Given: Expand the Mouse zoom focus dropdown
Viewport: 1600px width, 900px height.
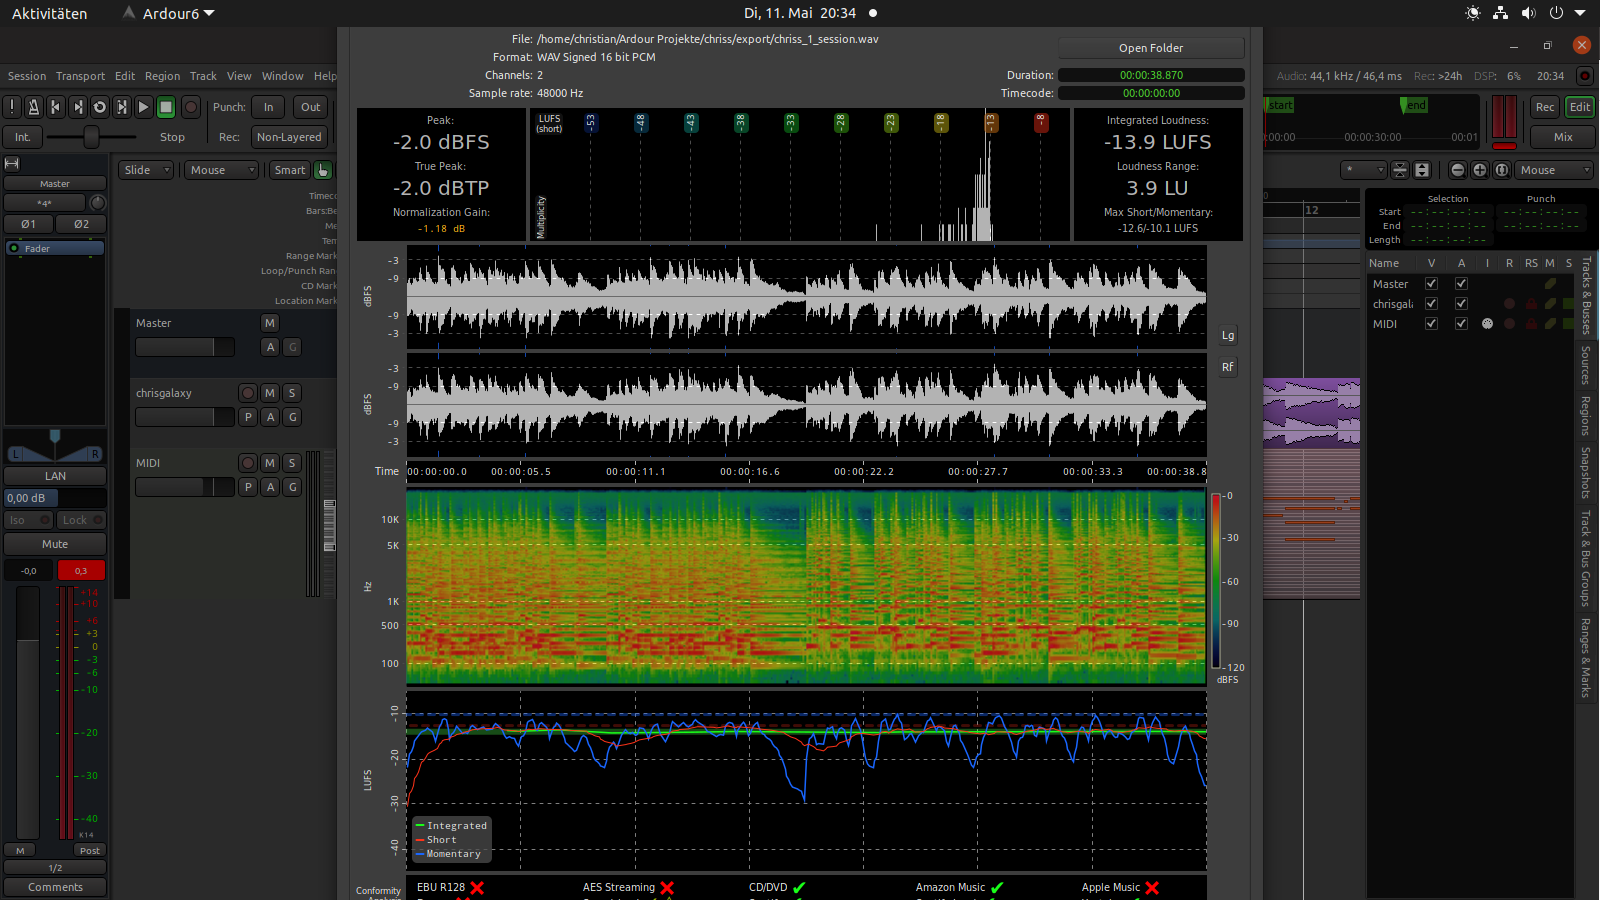Looking at the screenshot, I should click(x=1554, y=170).
